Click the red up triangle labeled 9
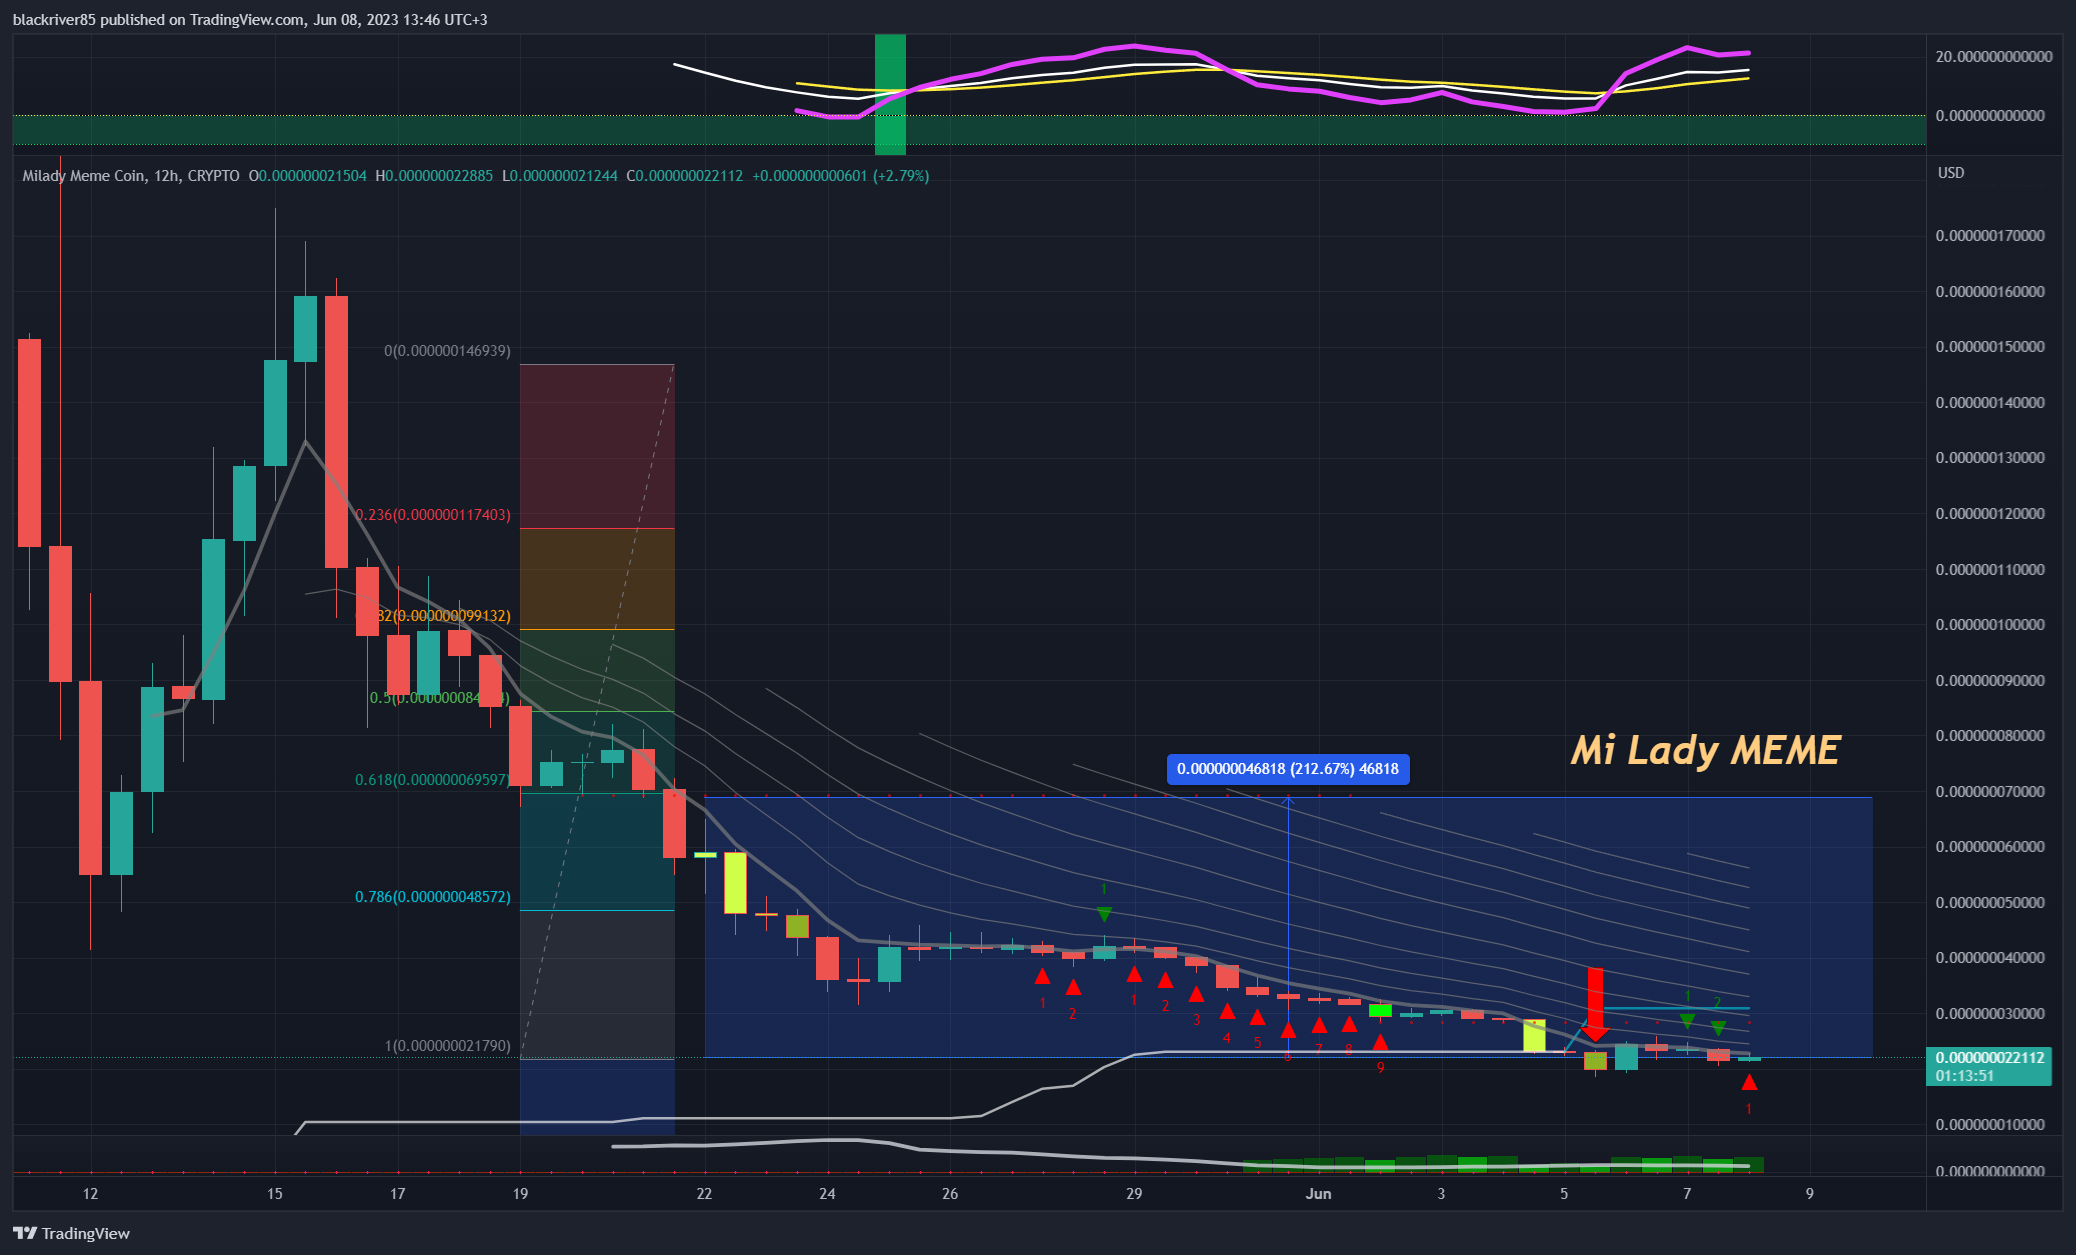2076x1255 pixels. point(1380,1042)
